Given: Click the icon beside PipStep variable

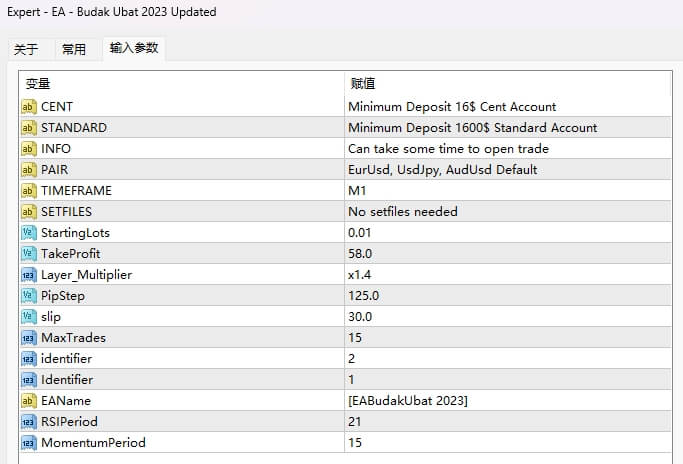Looking at the screenshot, I should click(28, 296).
